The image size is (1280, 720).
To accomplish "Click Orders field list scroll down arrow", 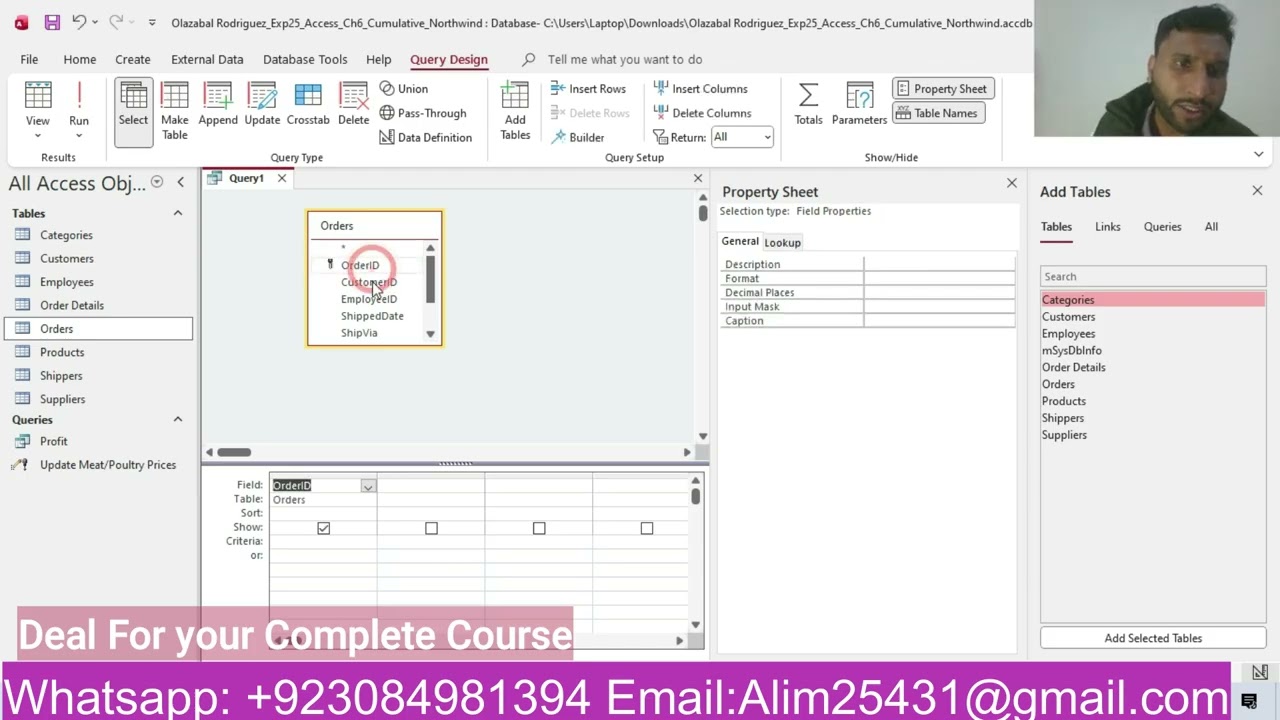I will [x=431, y=334].
